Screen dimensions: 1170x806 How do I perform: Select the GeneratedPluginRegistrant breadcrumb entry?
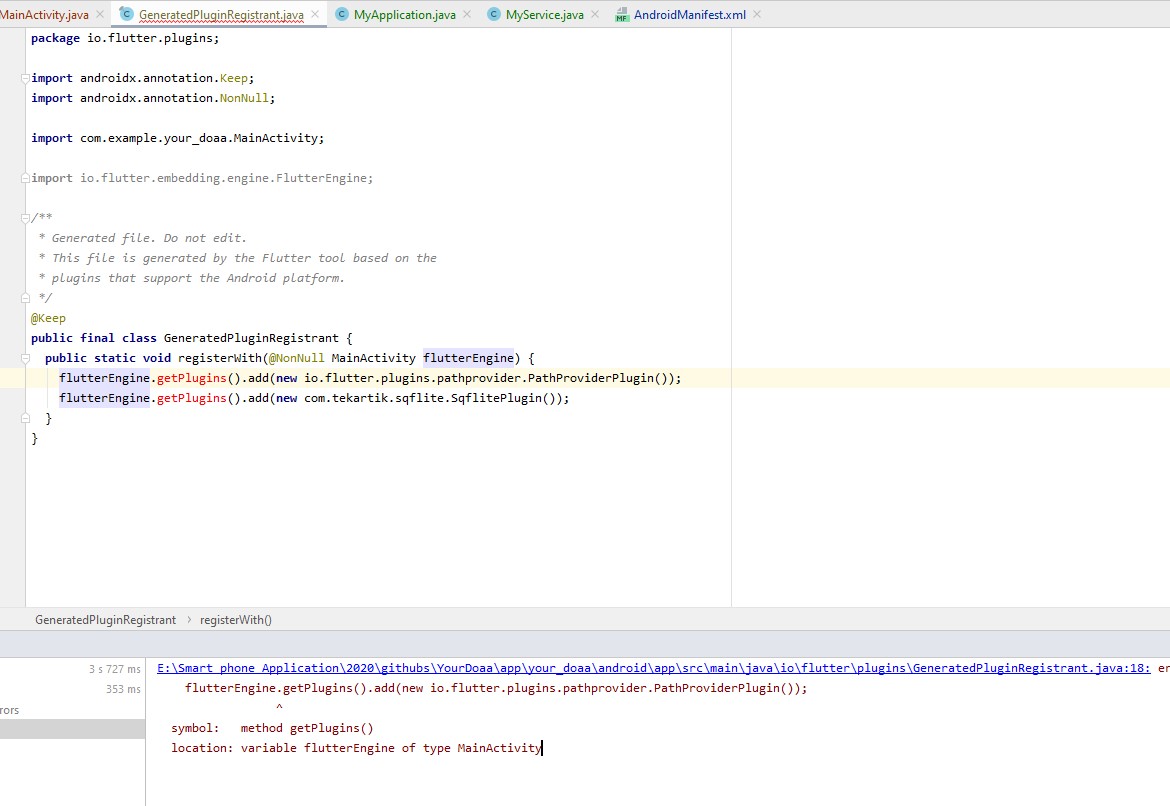pos(105,619)
